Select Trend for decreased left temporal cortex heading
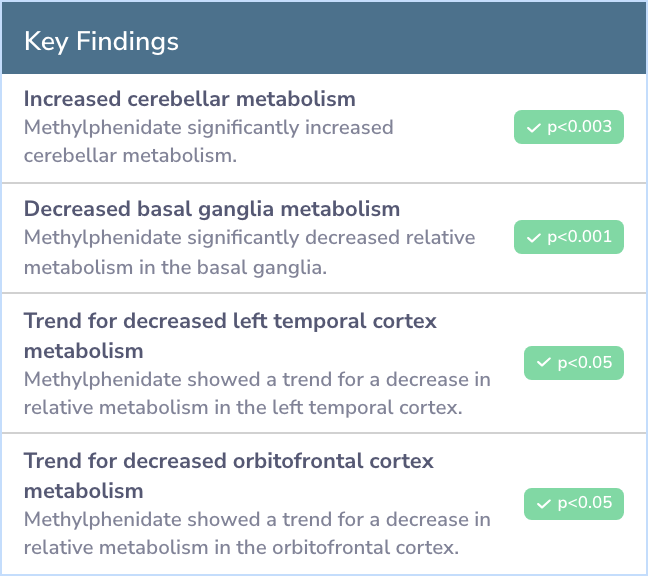 click(x=230, y=336)
